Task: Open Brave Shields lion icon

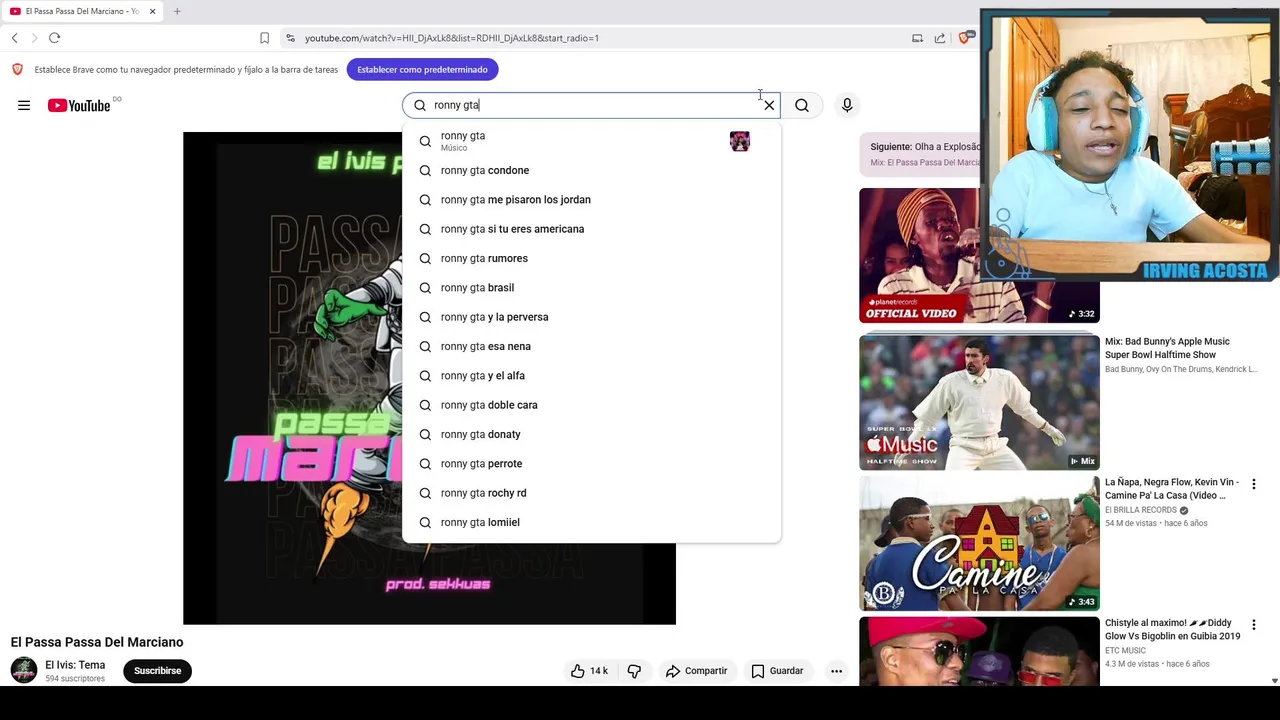Action: [964, 38]
